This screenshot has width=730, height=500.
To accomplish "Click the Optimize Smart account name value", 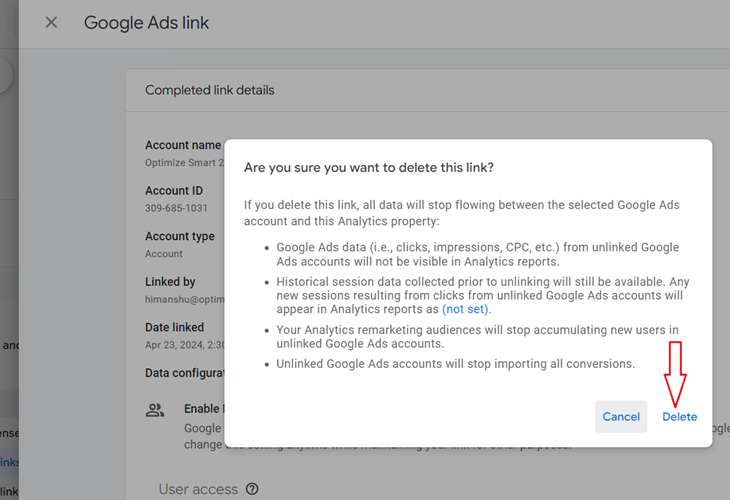I will [x=184, y=163].
